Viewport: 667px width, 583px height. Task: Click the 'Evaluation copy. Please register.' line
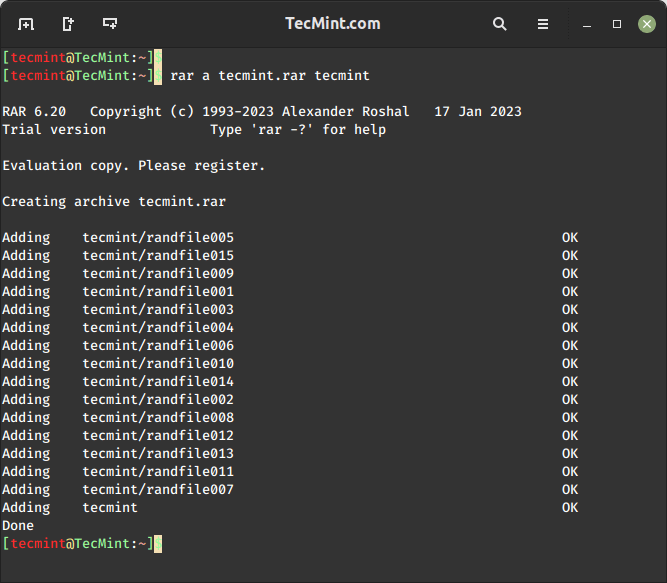(134, 166)
